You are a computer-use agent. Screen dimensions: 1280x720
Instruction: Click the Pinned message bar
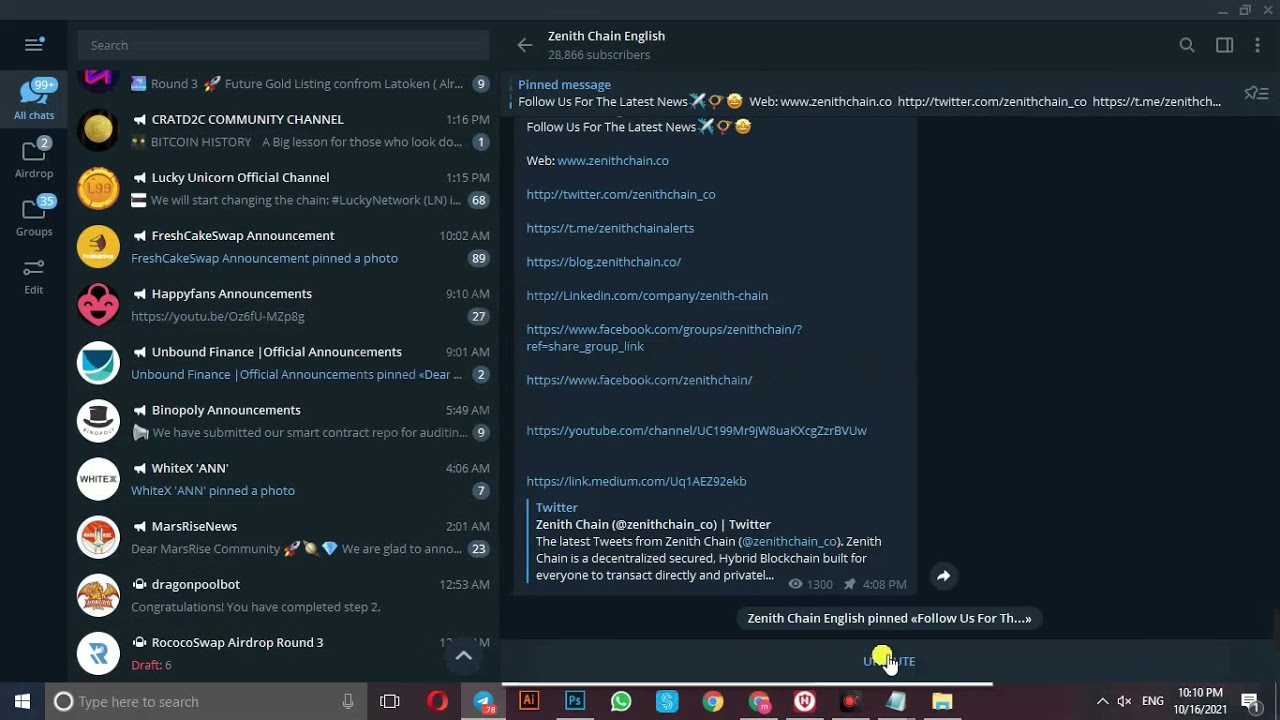pos(870,93)
